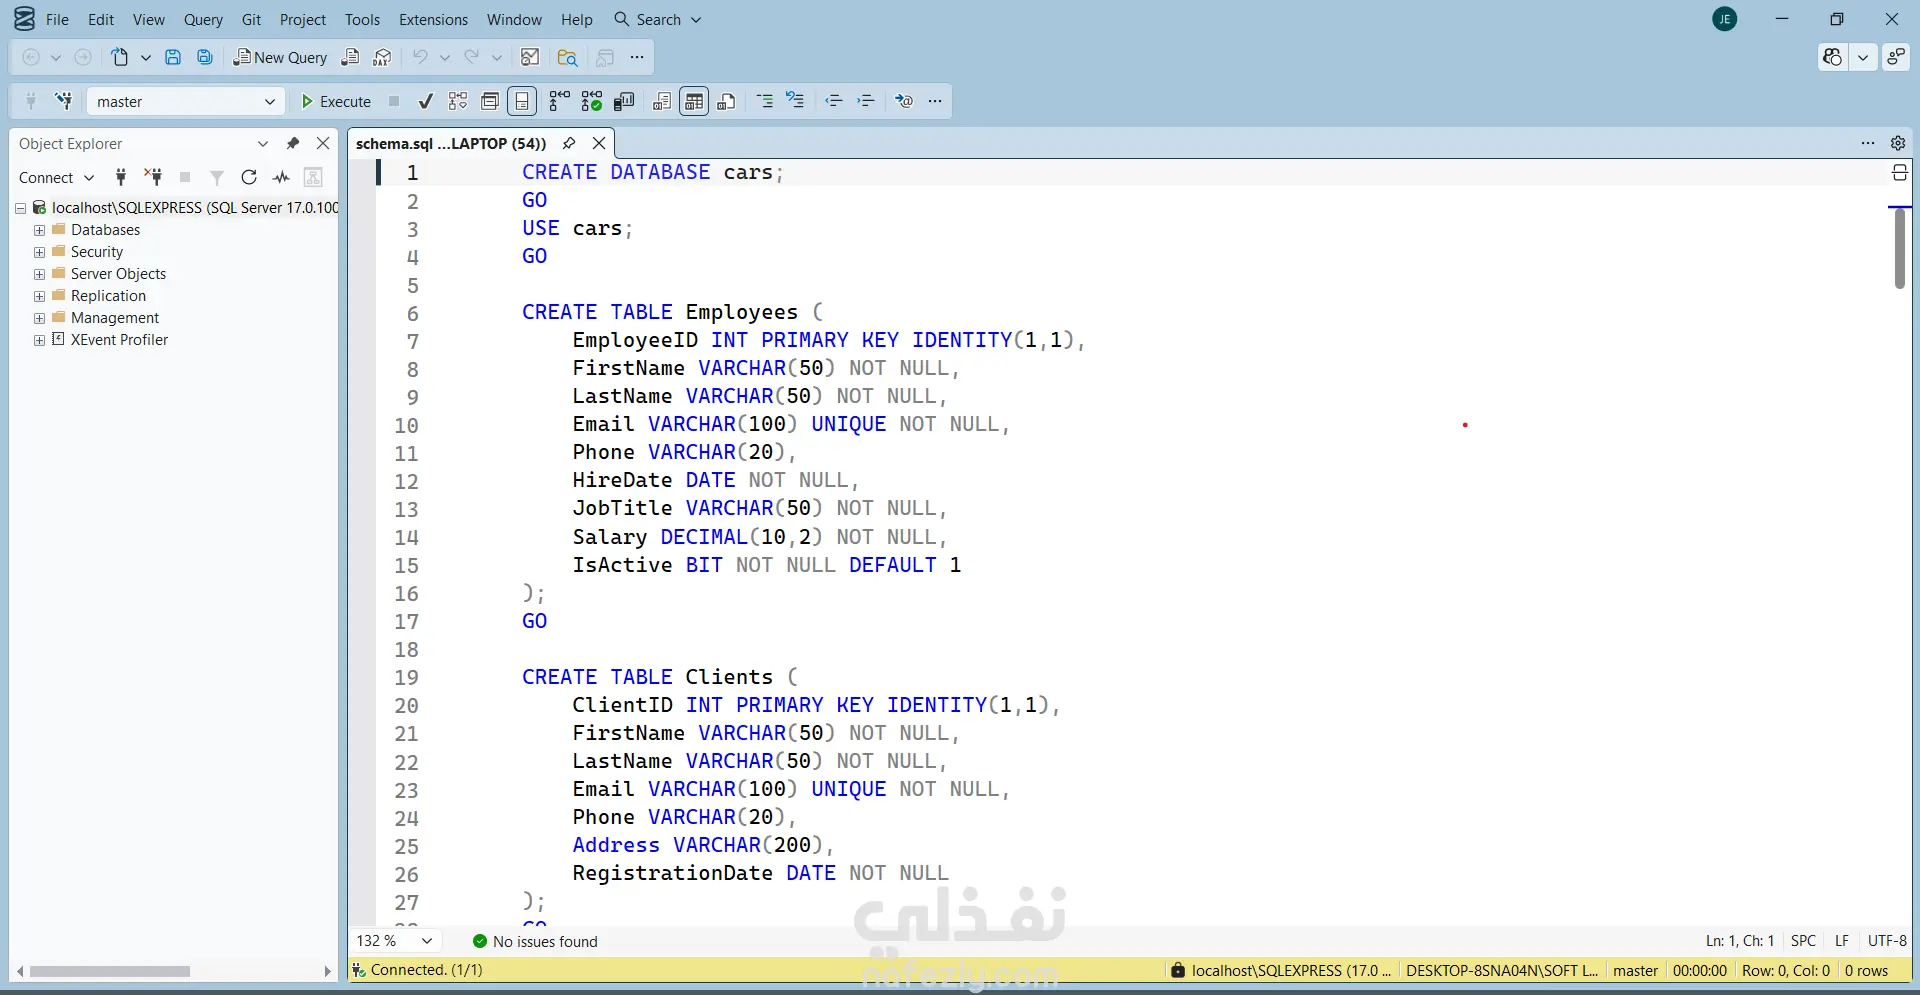Click the Execute button
Image resolution: width=1920 pixels, height=995 pixels.
(x=337, y=101)
